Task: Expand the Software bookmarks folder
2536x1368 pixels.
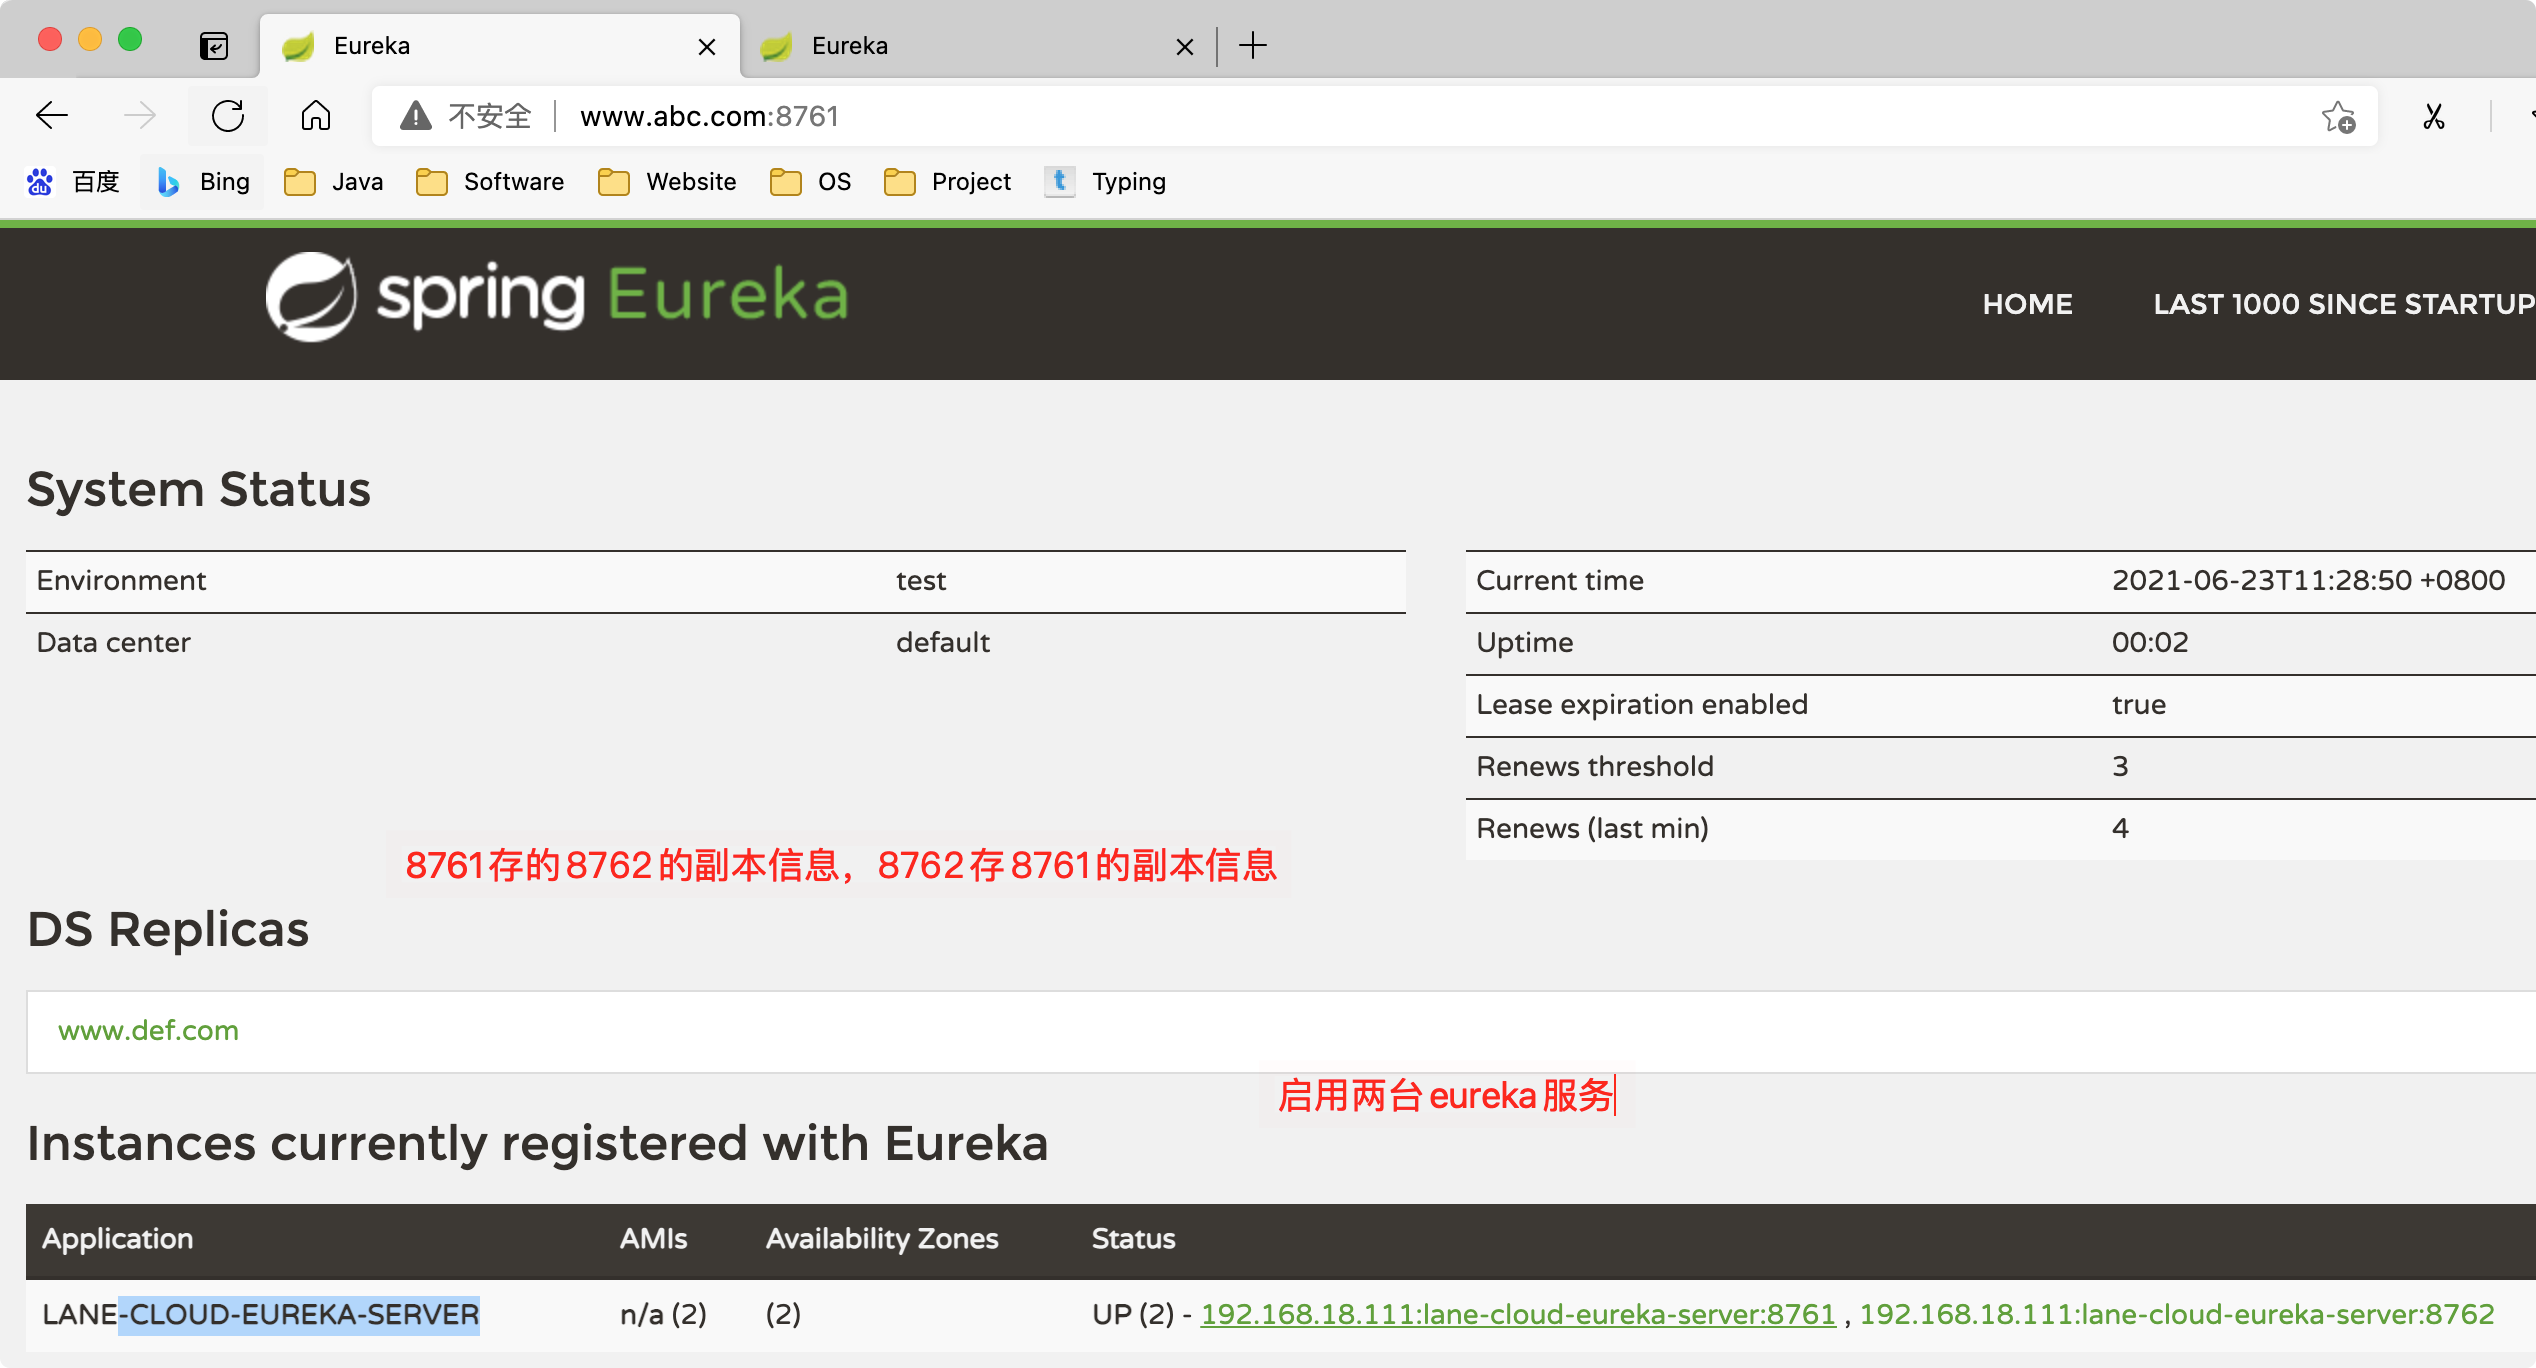Action: (x=491, y=181)
